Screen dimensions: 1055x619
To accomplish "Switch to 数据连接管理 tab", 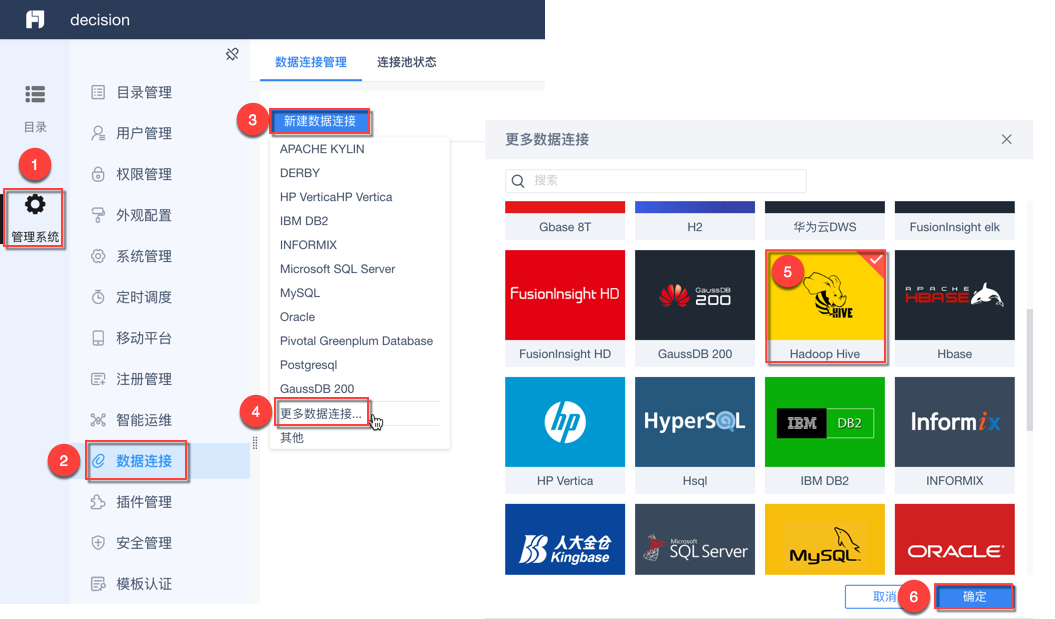I will click(311, 62).
